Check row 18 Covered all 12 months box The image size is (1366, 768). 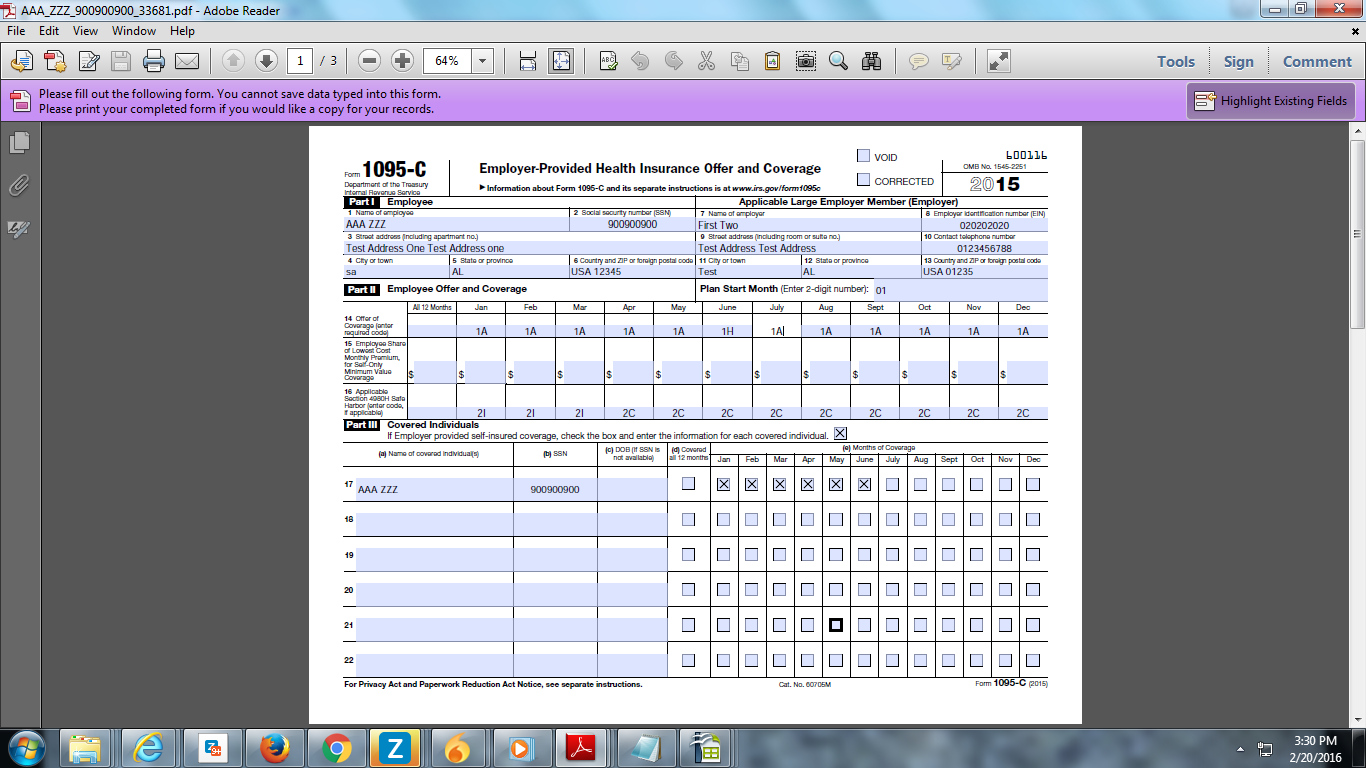coord(688,519)
